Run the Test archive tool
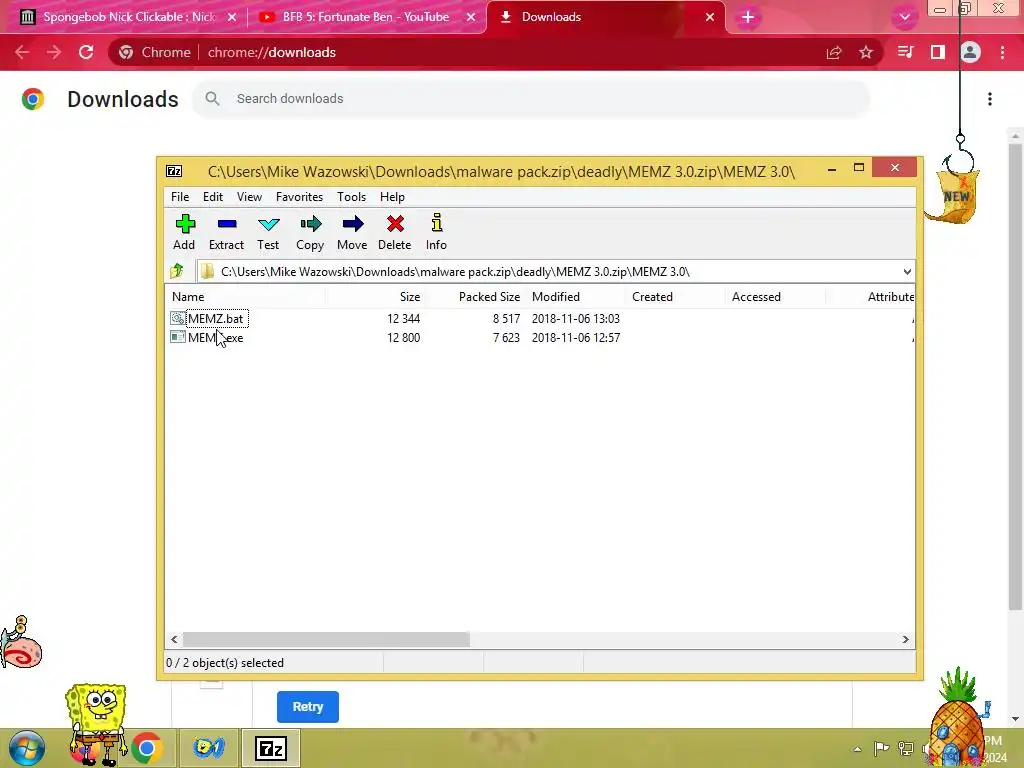1024x768 pixels. click(268, 232)
